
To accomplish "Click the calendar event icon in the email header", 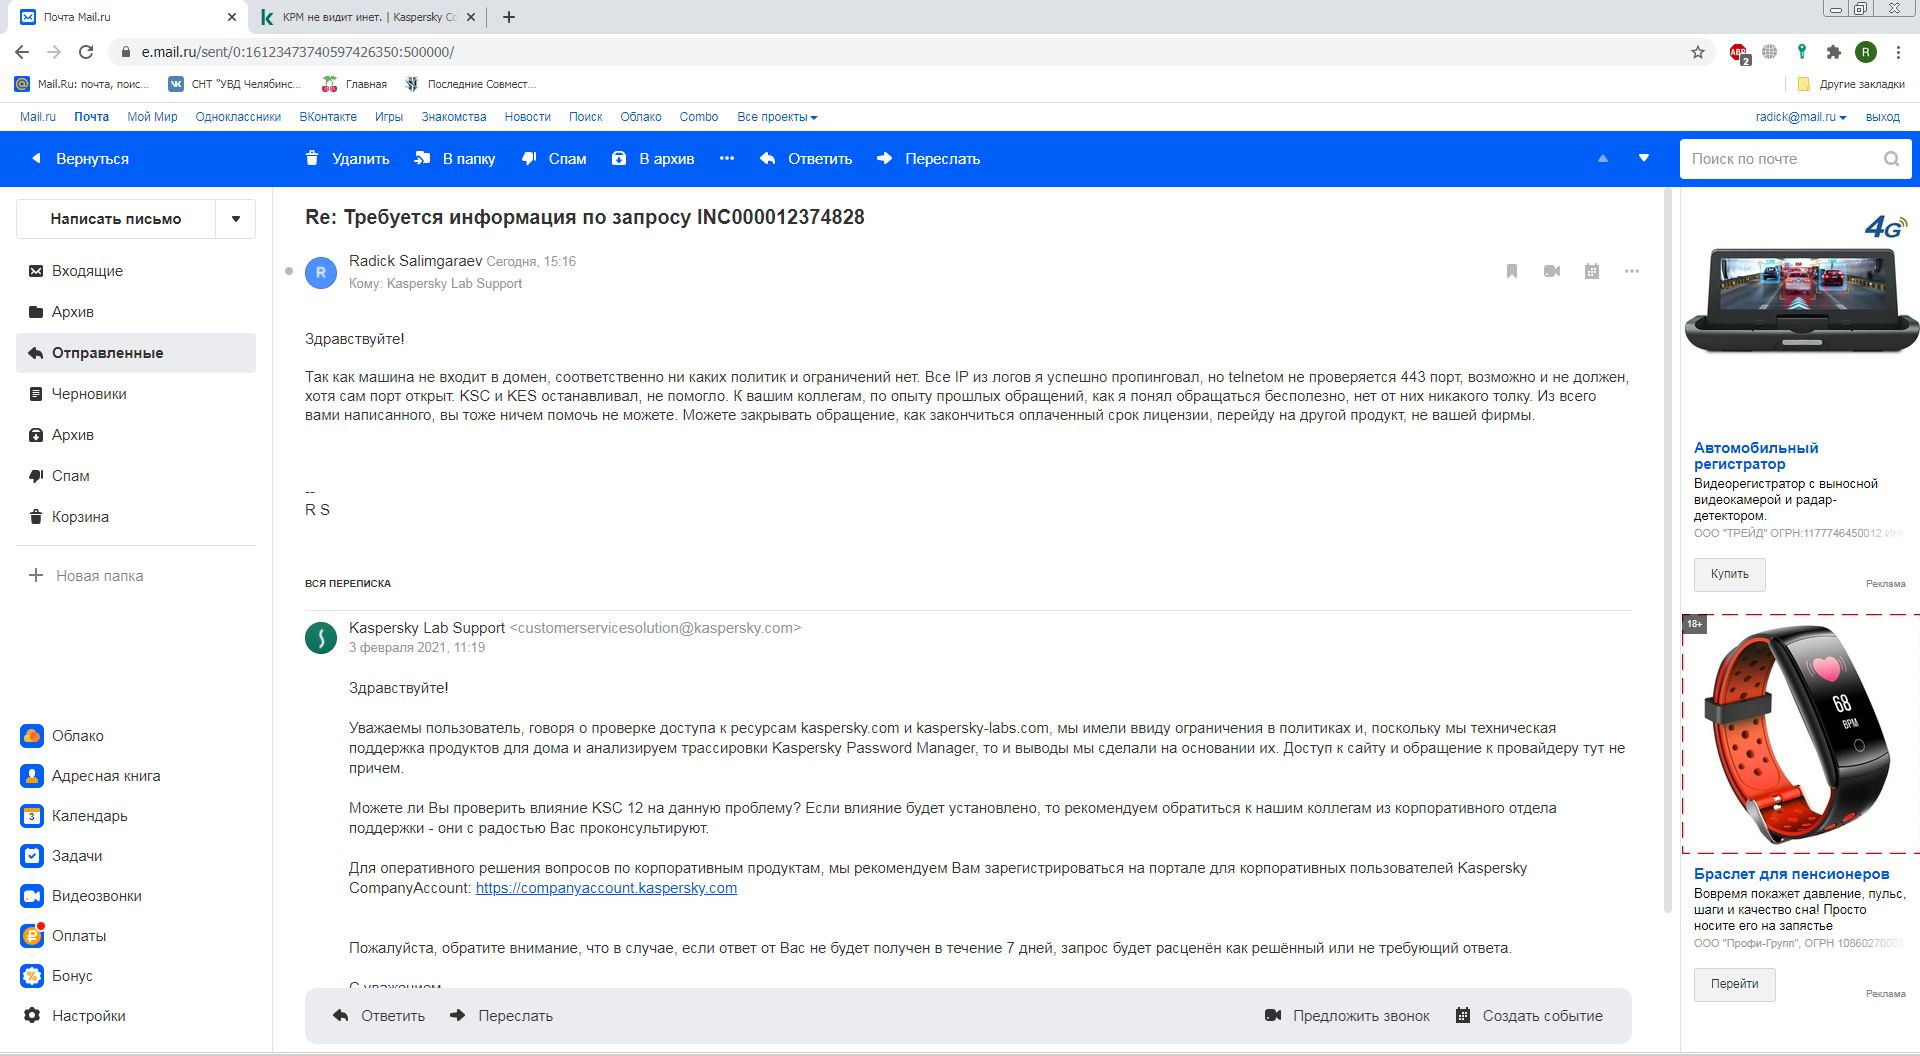I will coord(1592,271).
